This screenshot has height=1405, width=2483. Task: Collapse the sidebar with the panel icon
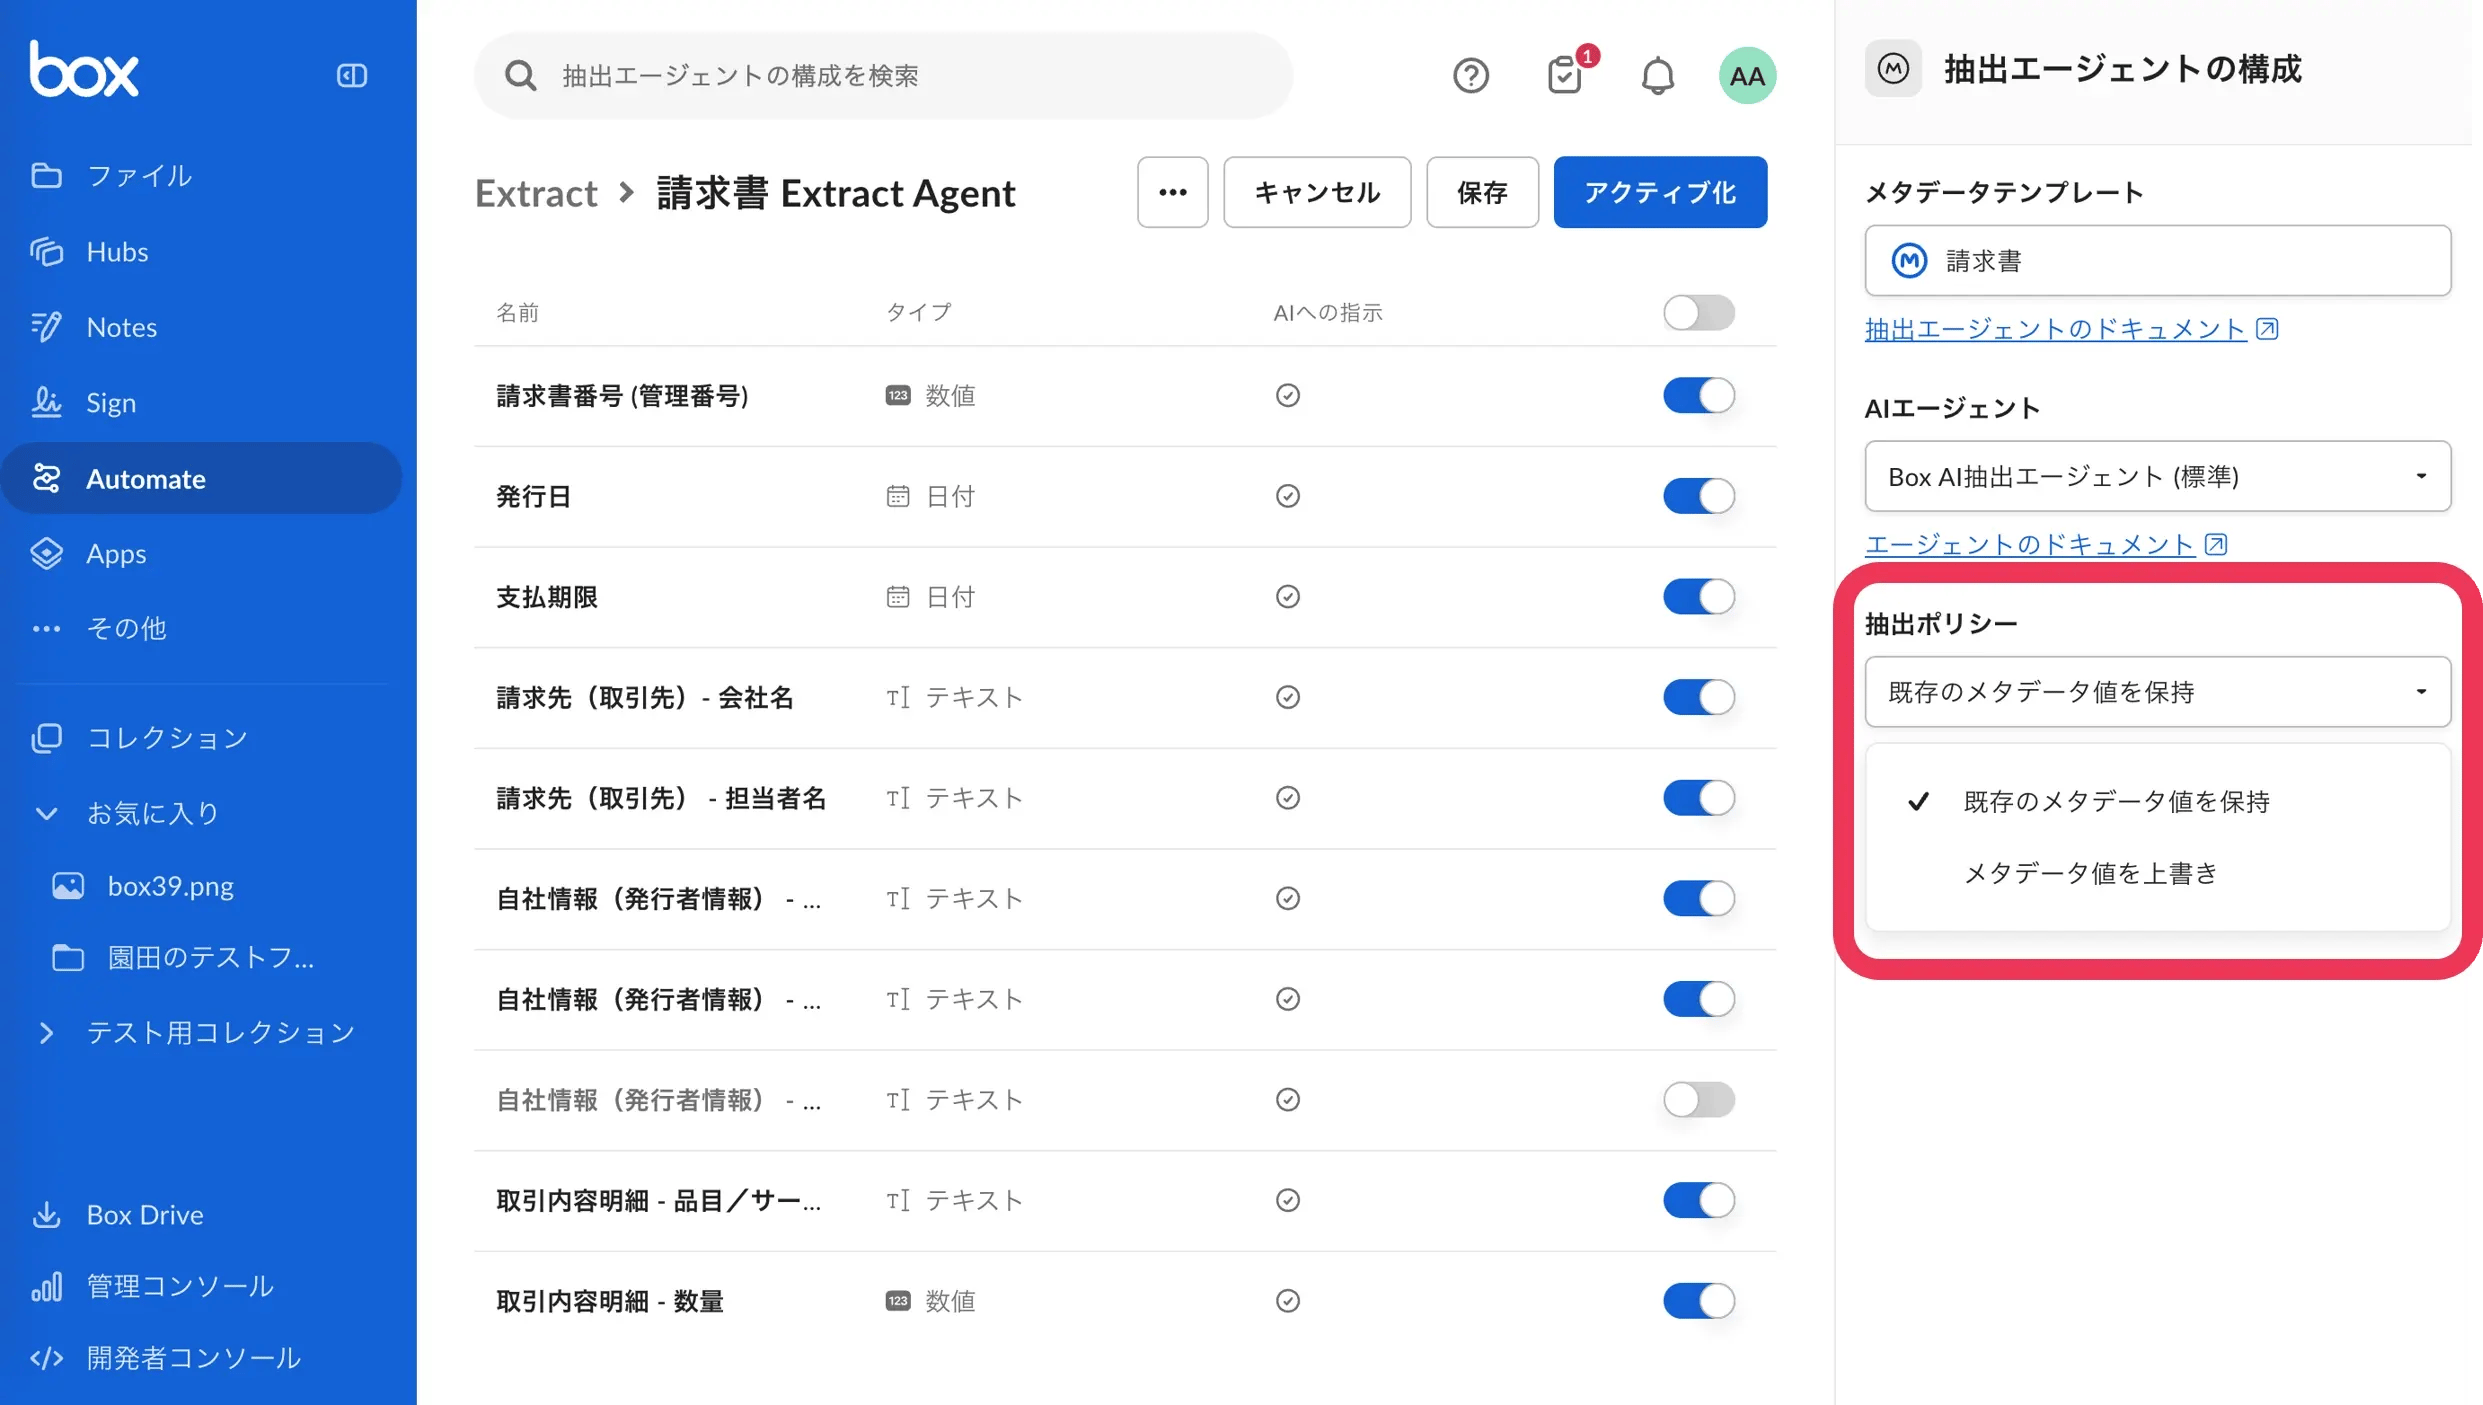pyautogui.click(x=351, y=75)
